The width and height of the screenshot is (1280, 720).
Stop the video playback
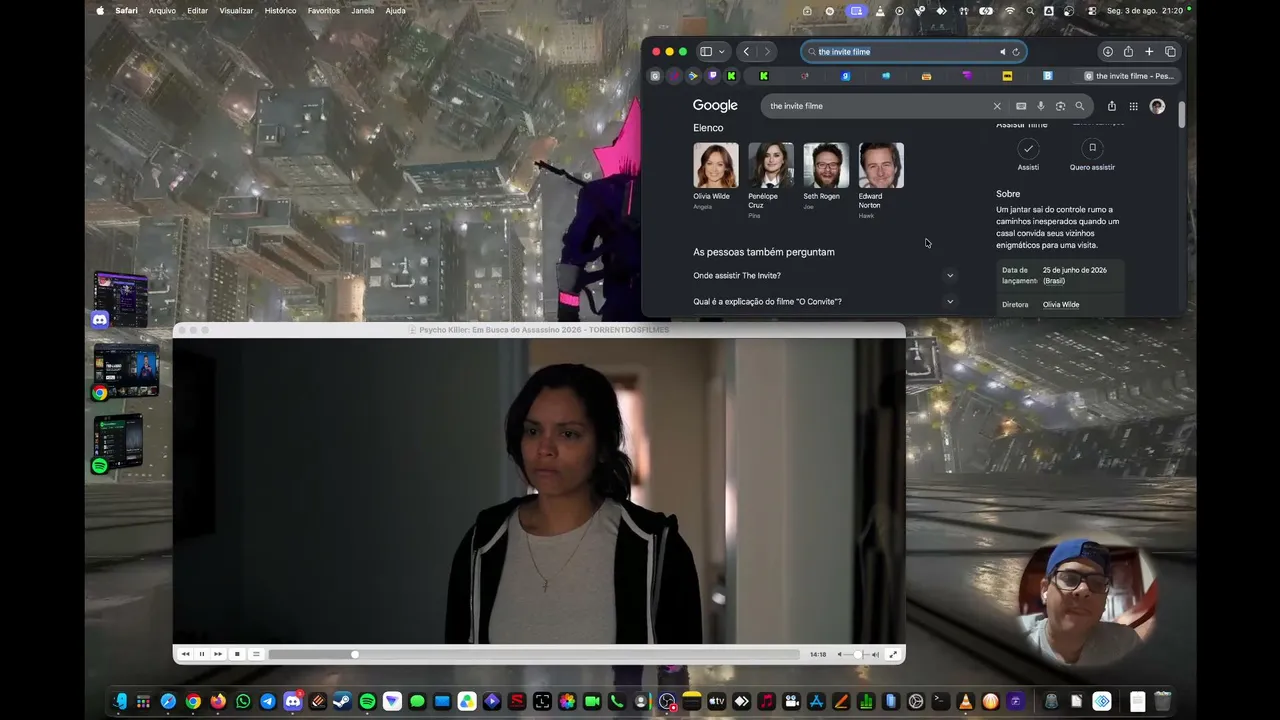point(237,654)
